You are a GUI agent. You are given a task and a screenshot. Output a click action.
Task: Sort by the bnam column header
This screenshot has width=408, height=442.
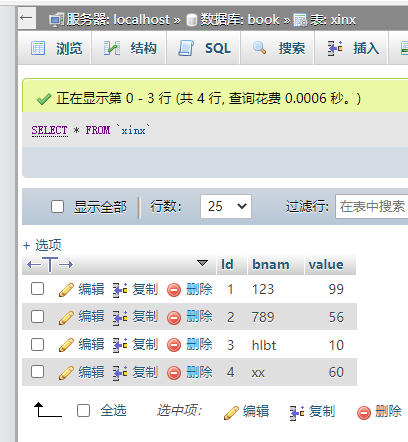tap(271, 265)
